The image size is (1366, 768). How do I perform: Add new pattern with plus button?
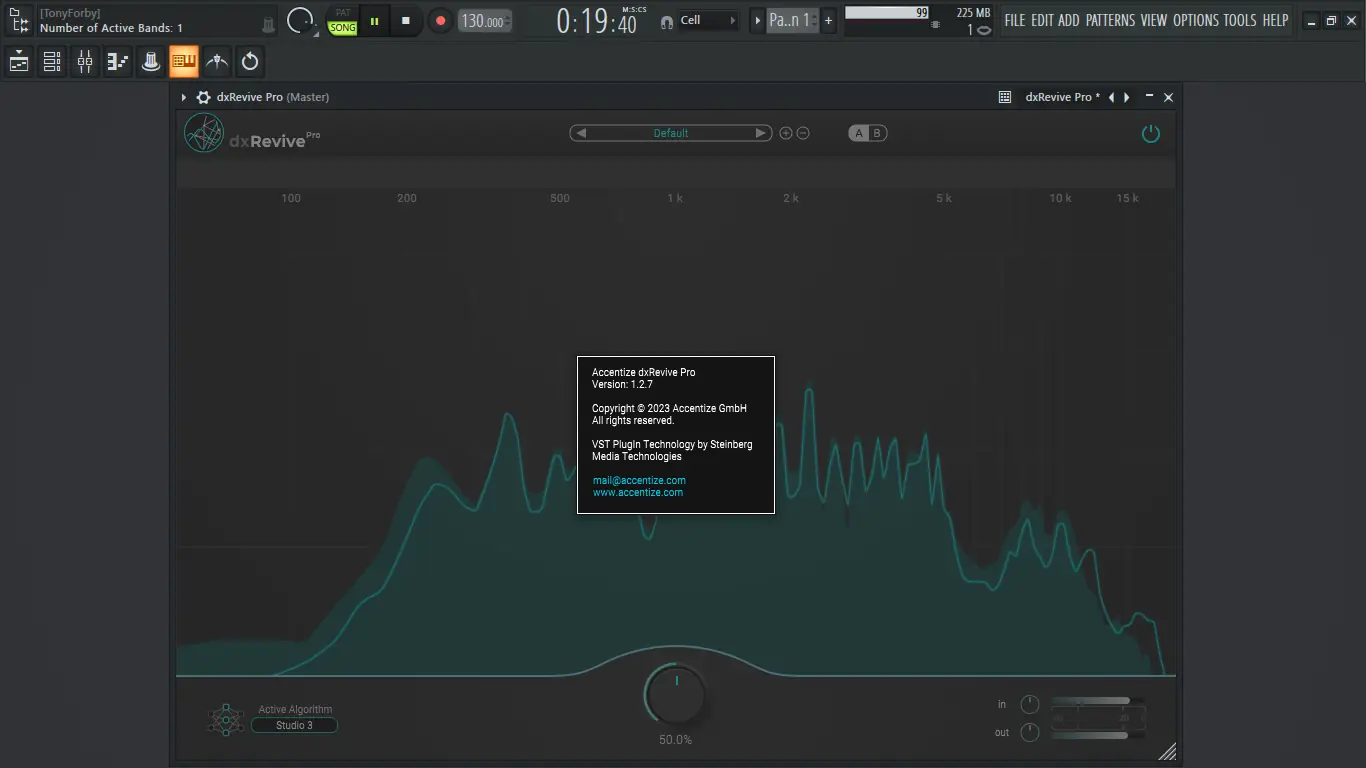[x=828, y=20]
